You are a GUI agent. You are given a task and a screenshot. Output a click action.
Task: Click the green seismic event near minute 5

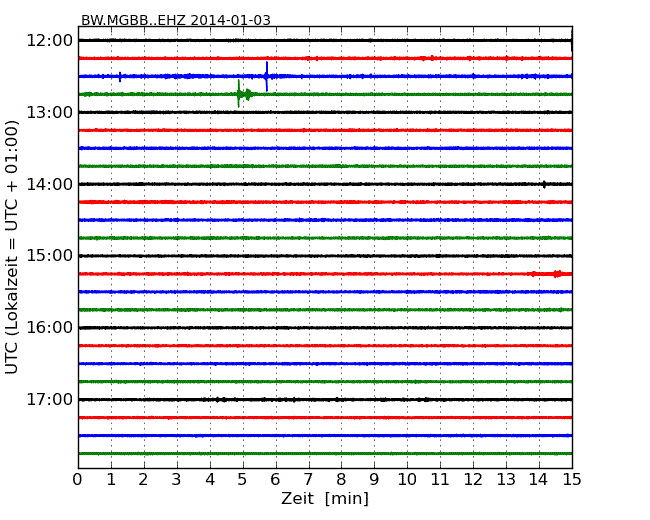tap(244, 94)
